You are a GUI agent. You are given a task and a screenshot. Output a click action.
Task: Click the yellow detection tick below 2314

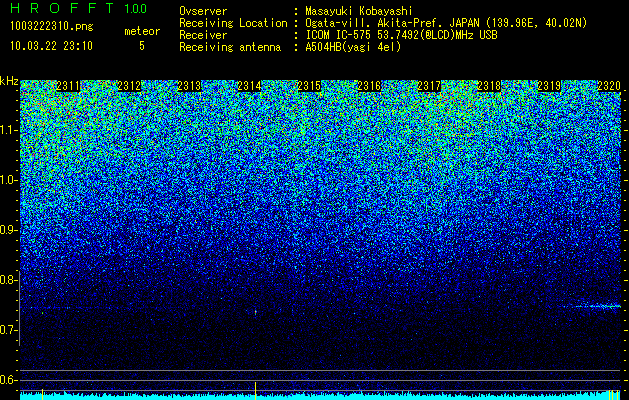[x=256, y=391]
